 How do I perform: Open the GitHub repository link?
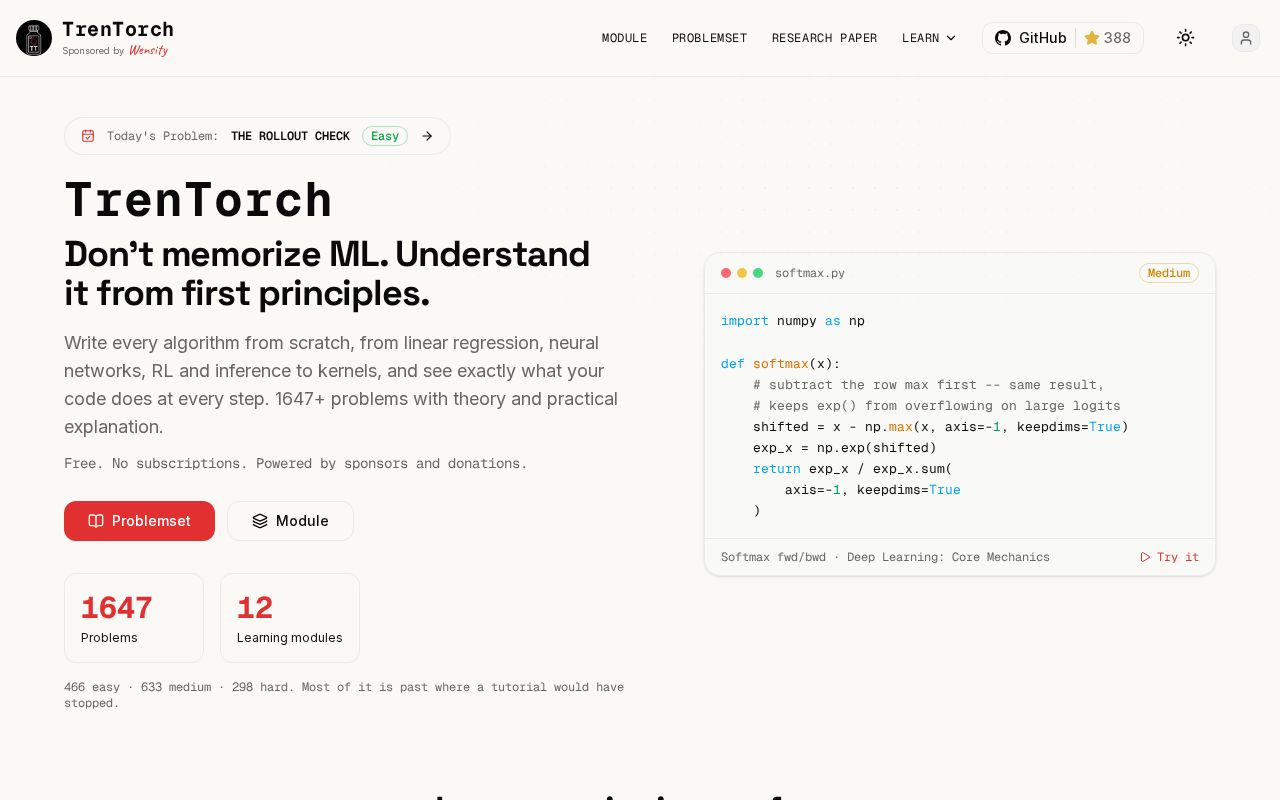click(x=1030, y=38)
